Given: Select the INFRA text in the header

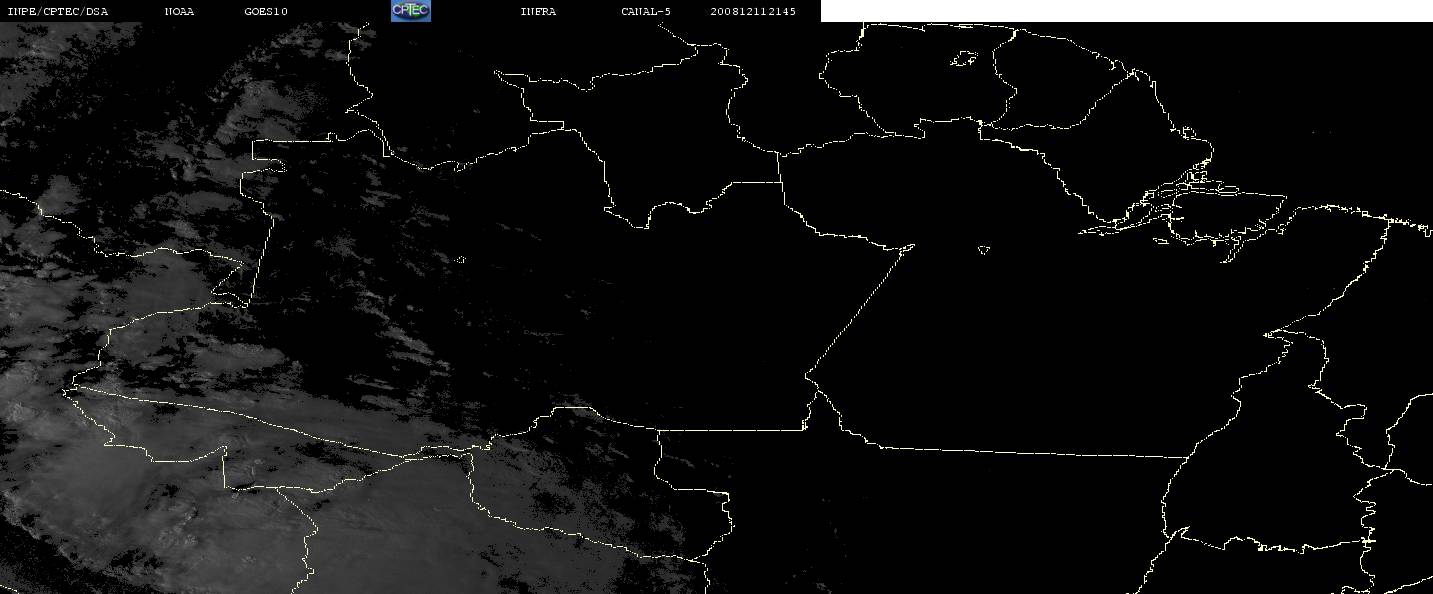Looking at the screenshot, I should click(538, 12).
